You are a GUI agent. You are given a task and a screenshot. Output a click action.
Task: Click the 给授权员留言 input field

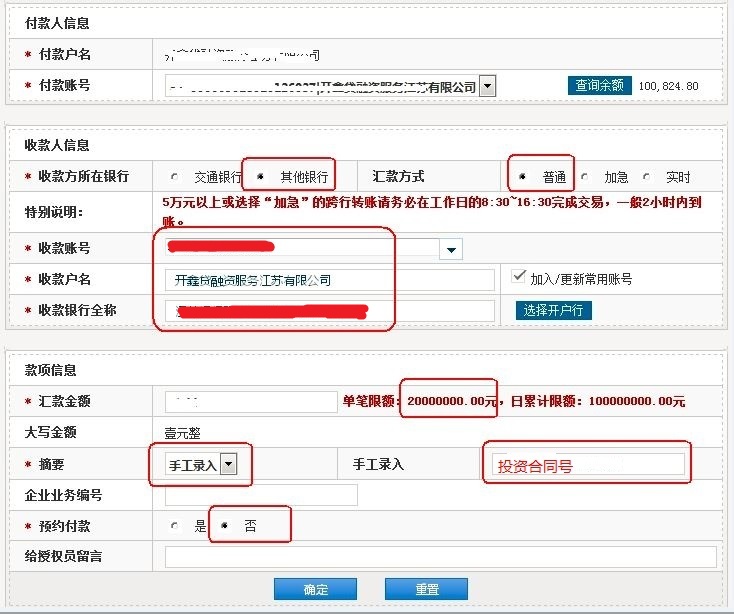click(x=440, y=557)
